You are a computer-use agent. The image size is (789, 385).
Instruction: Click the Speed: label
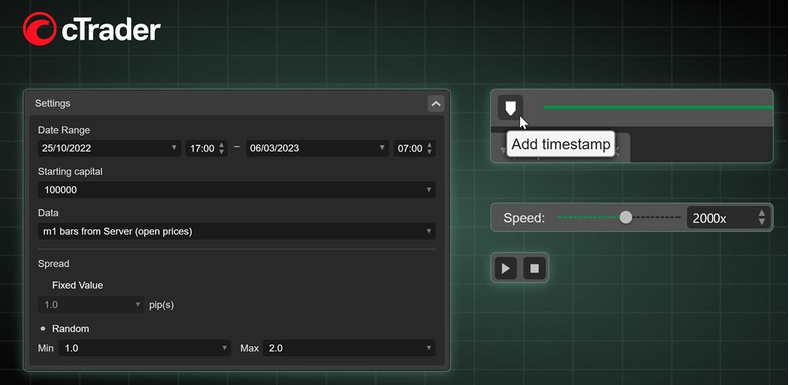524,218
